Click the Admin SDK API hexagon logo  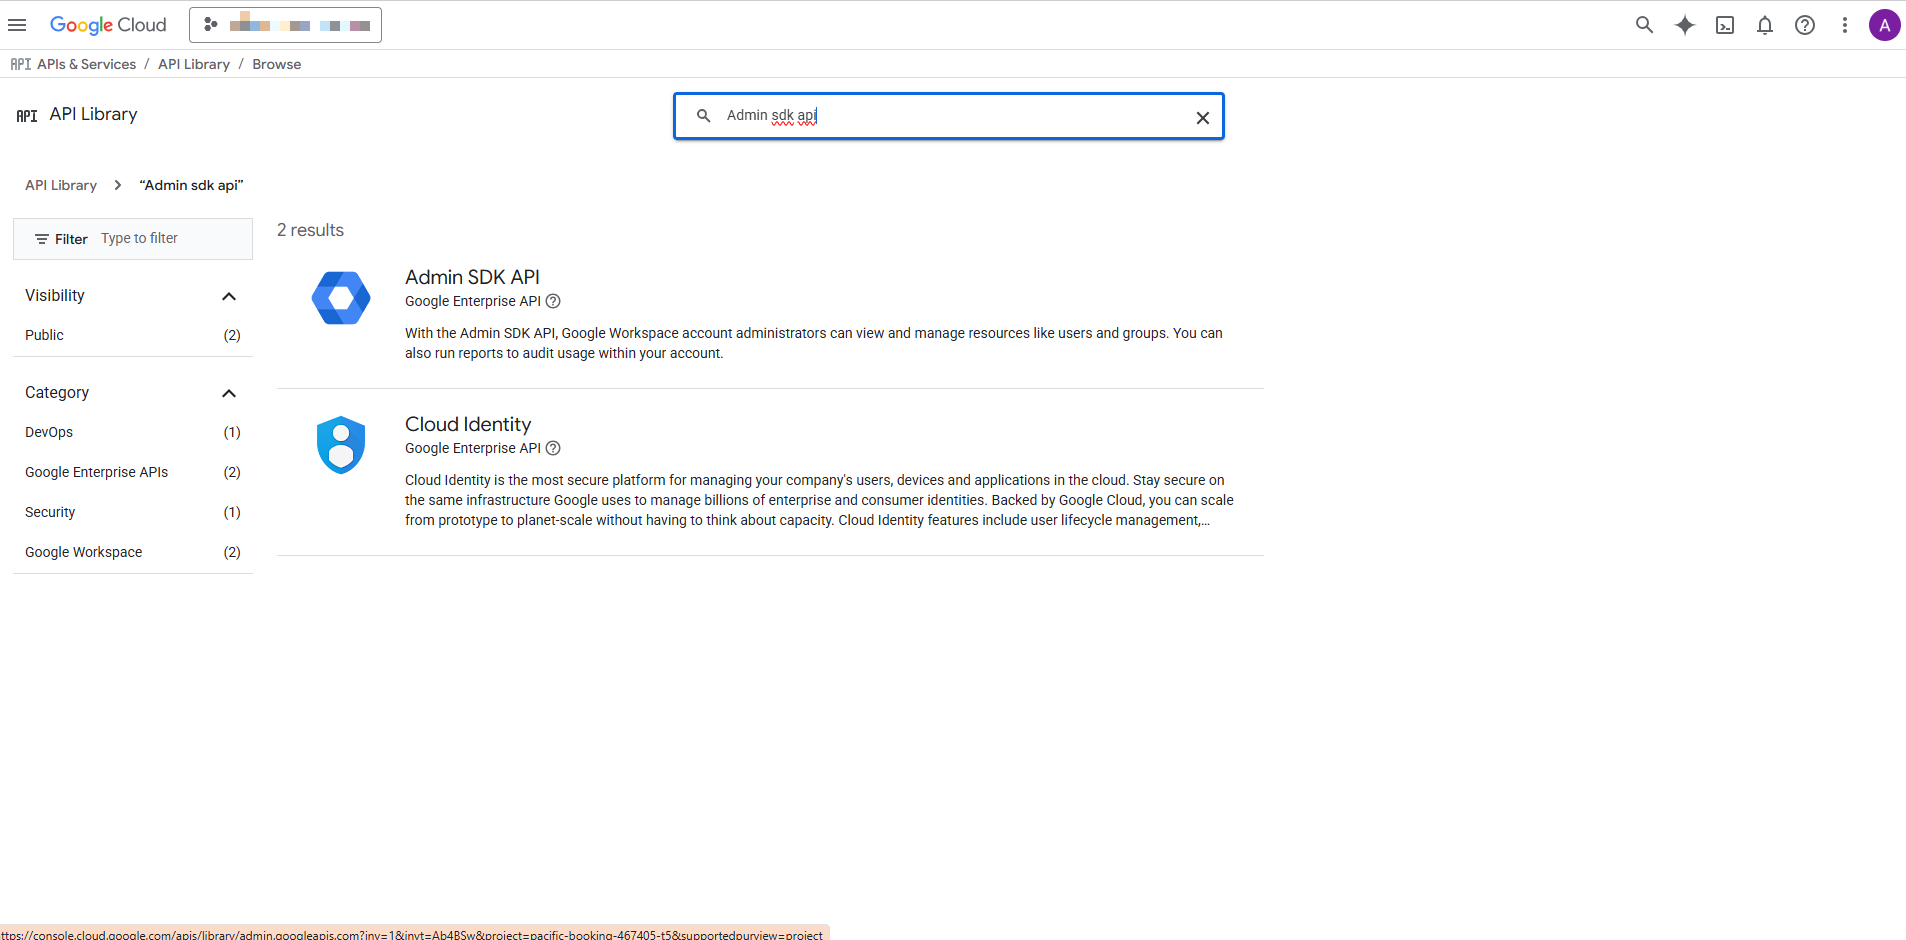point(341,297)
